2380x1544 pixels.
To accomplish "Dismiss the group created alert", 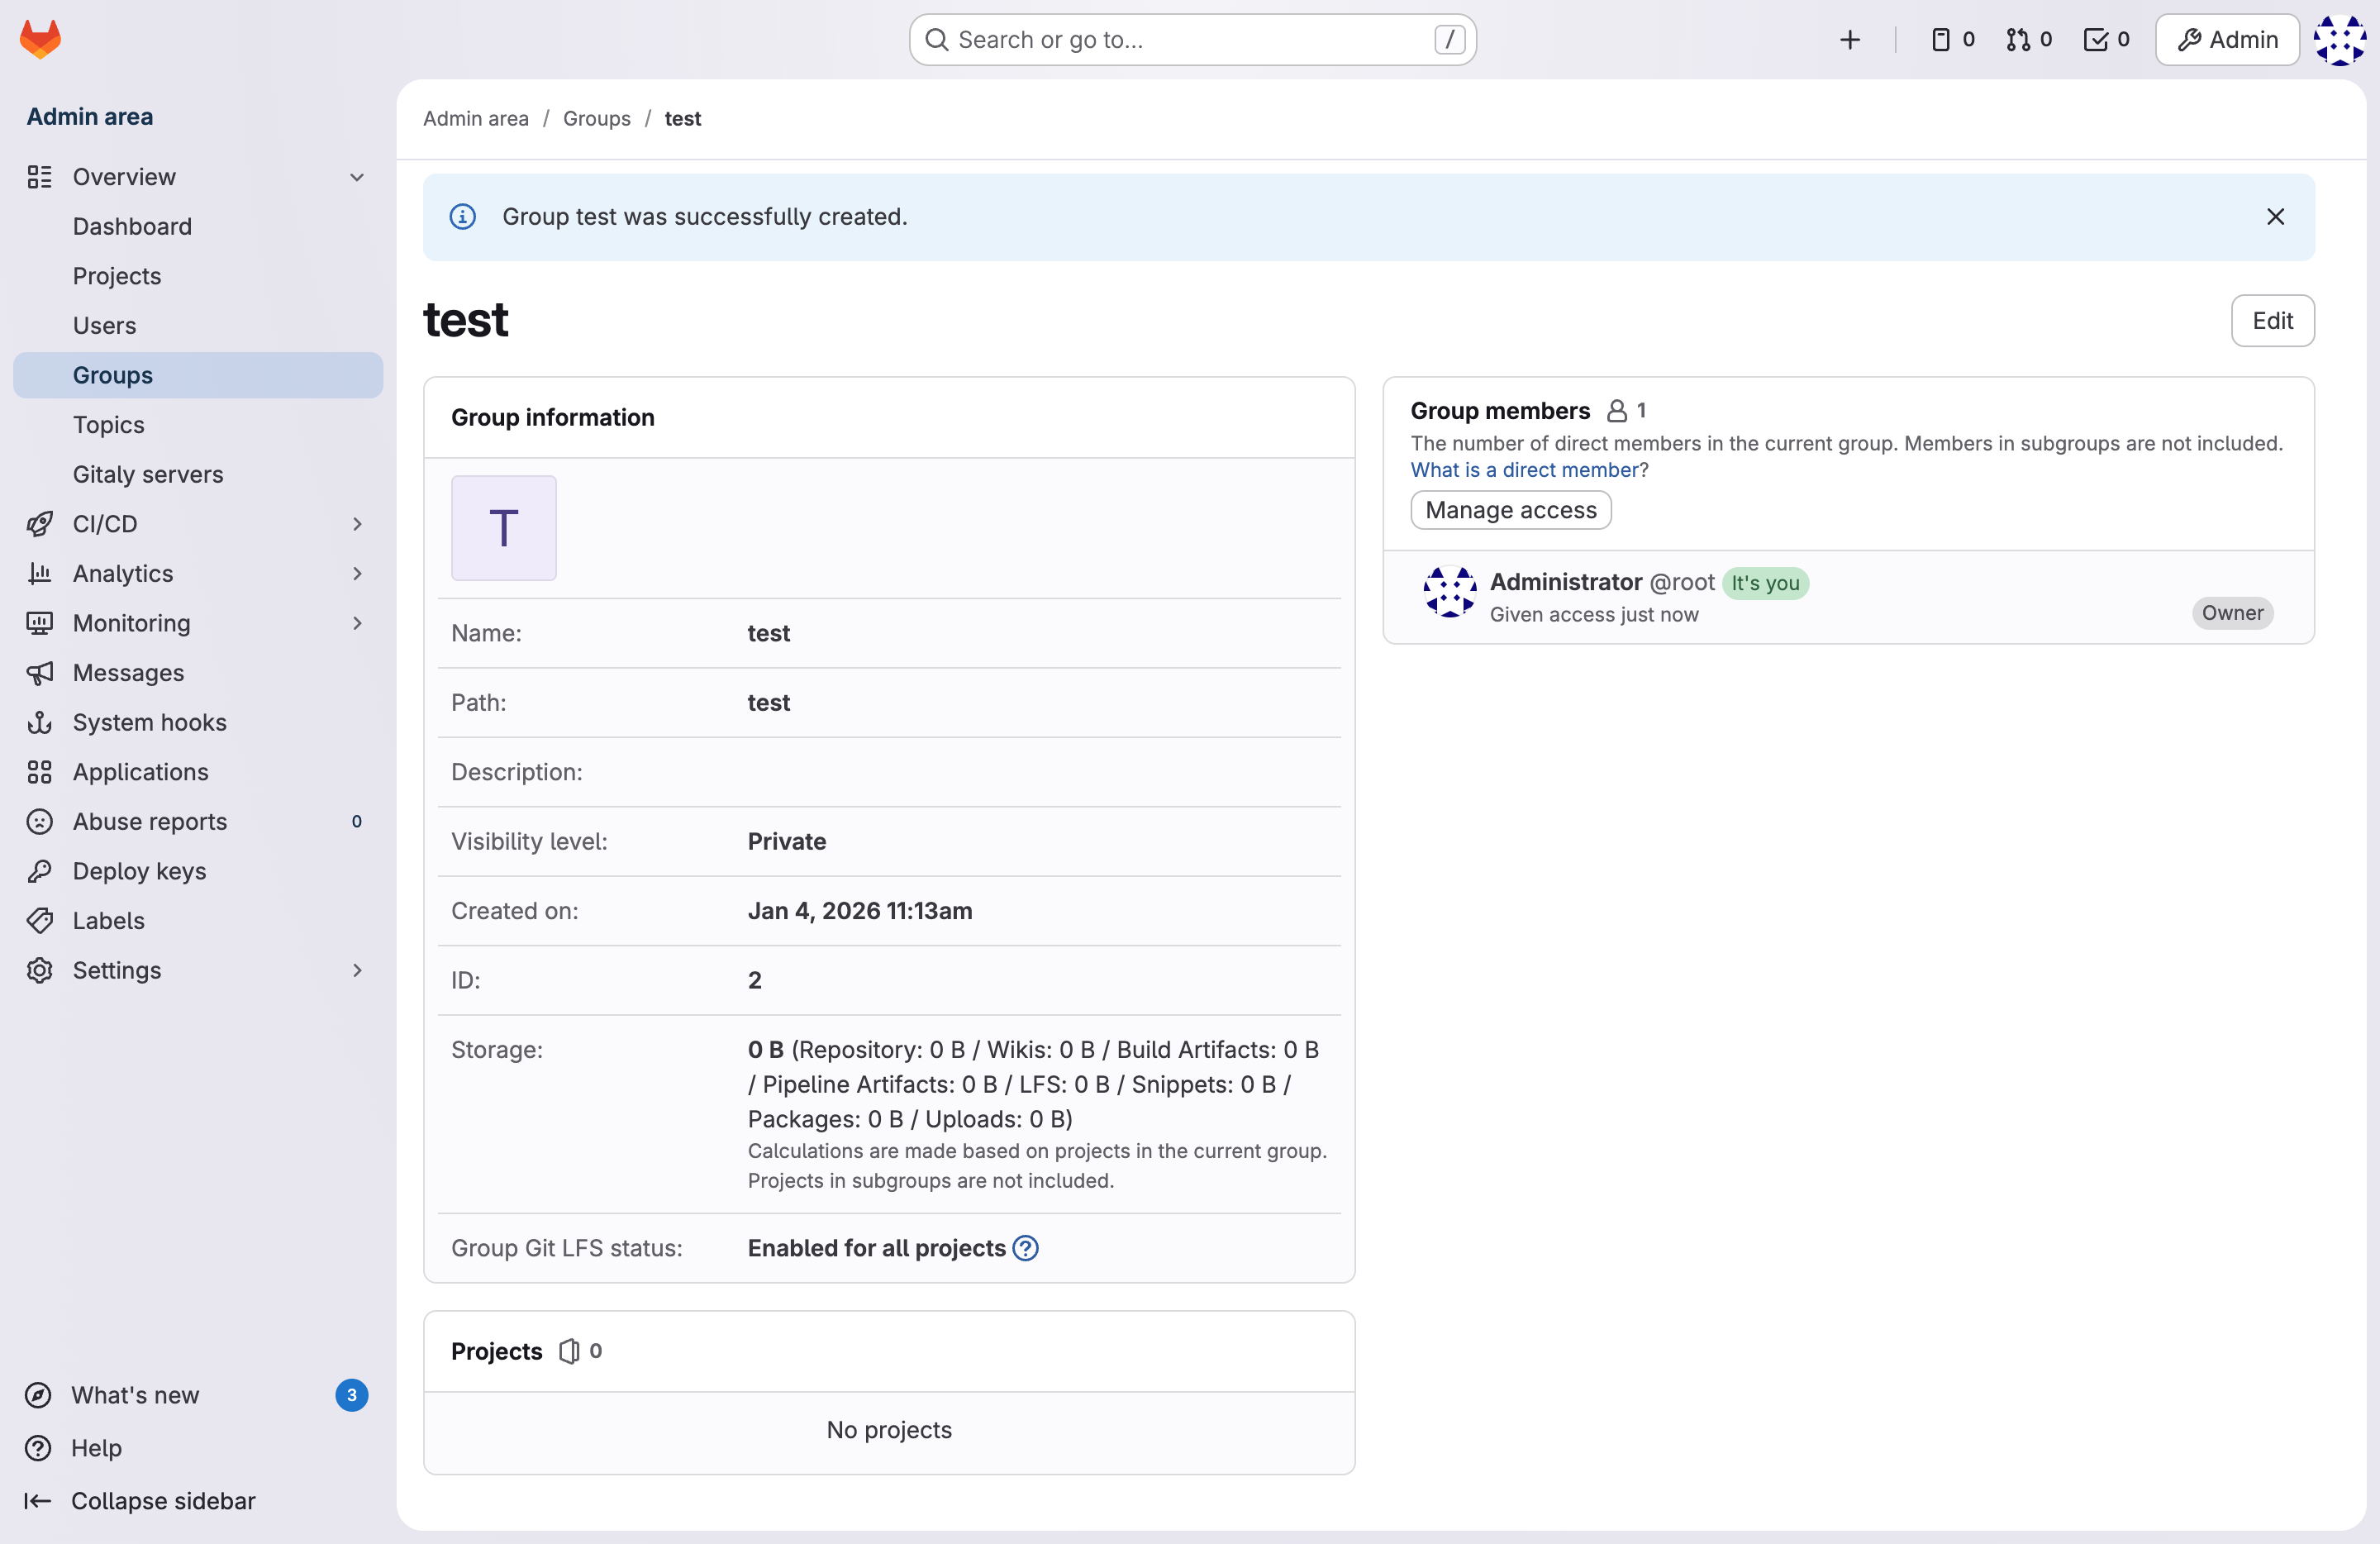I will 2275,217.
